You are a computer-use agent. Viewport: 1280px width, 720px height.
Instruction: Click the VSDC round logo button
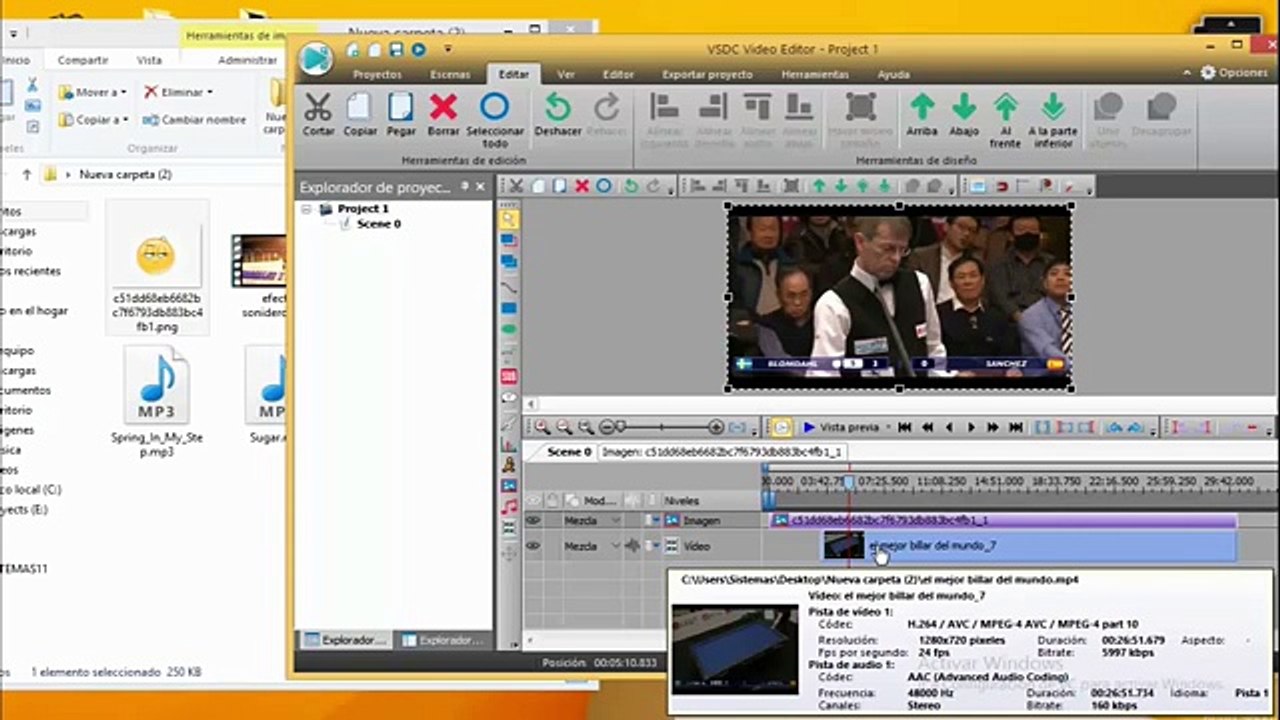[x=316, y=58]
